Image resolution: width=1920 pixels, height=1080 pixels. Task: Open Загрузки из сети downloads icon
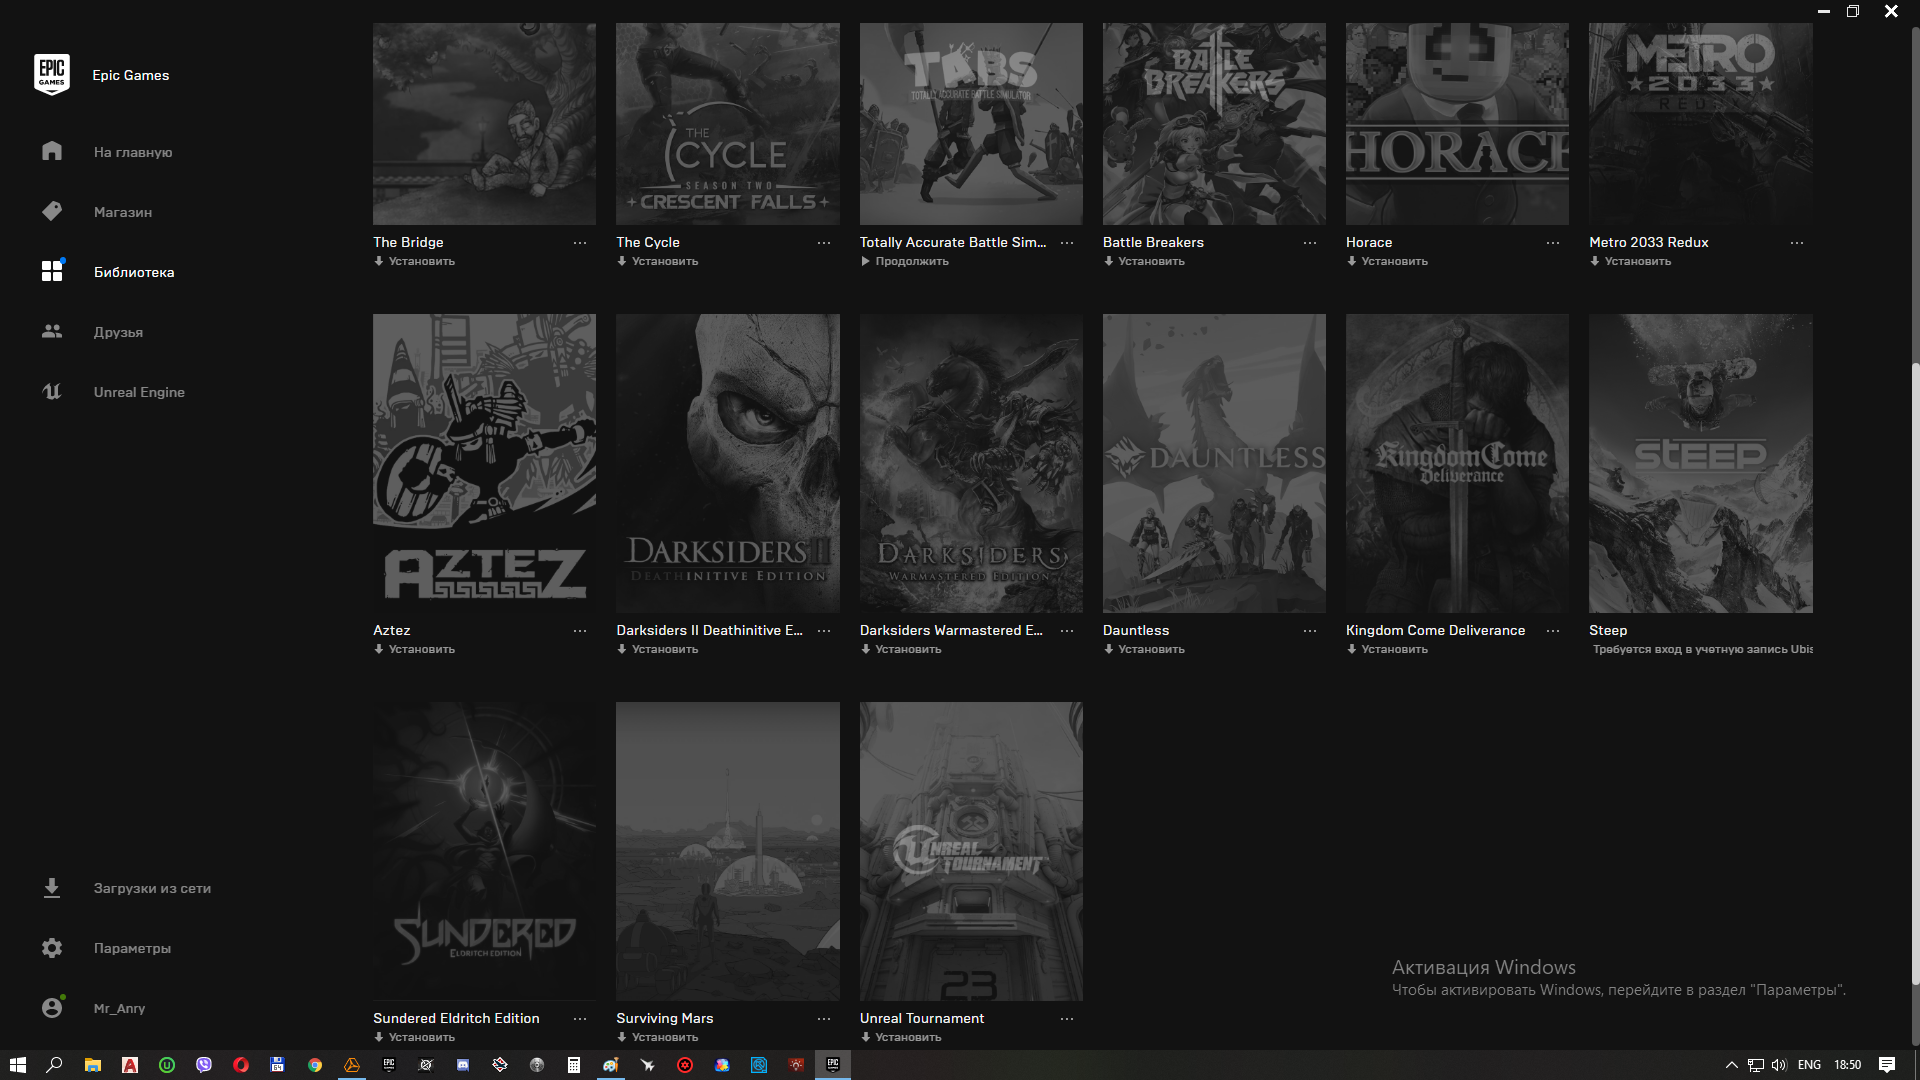(52, 888)
